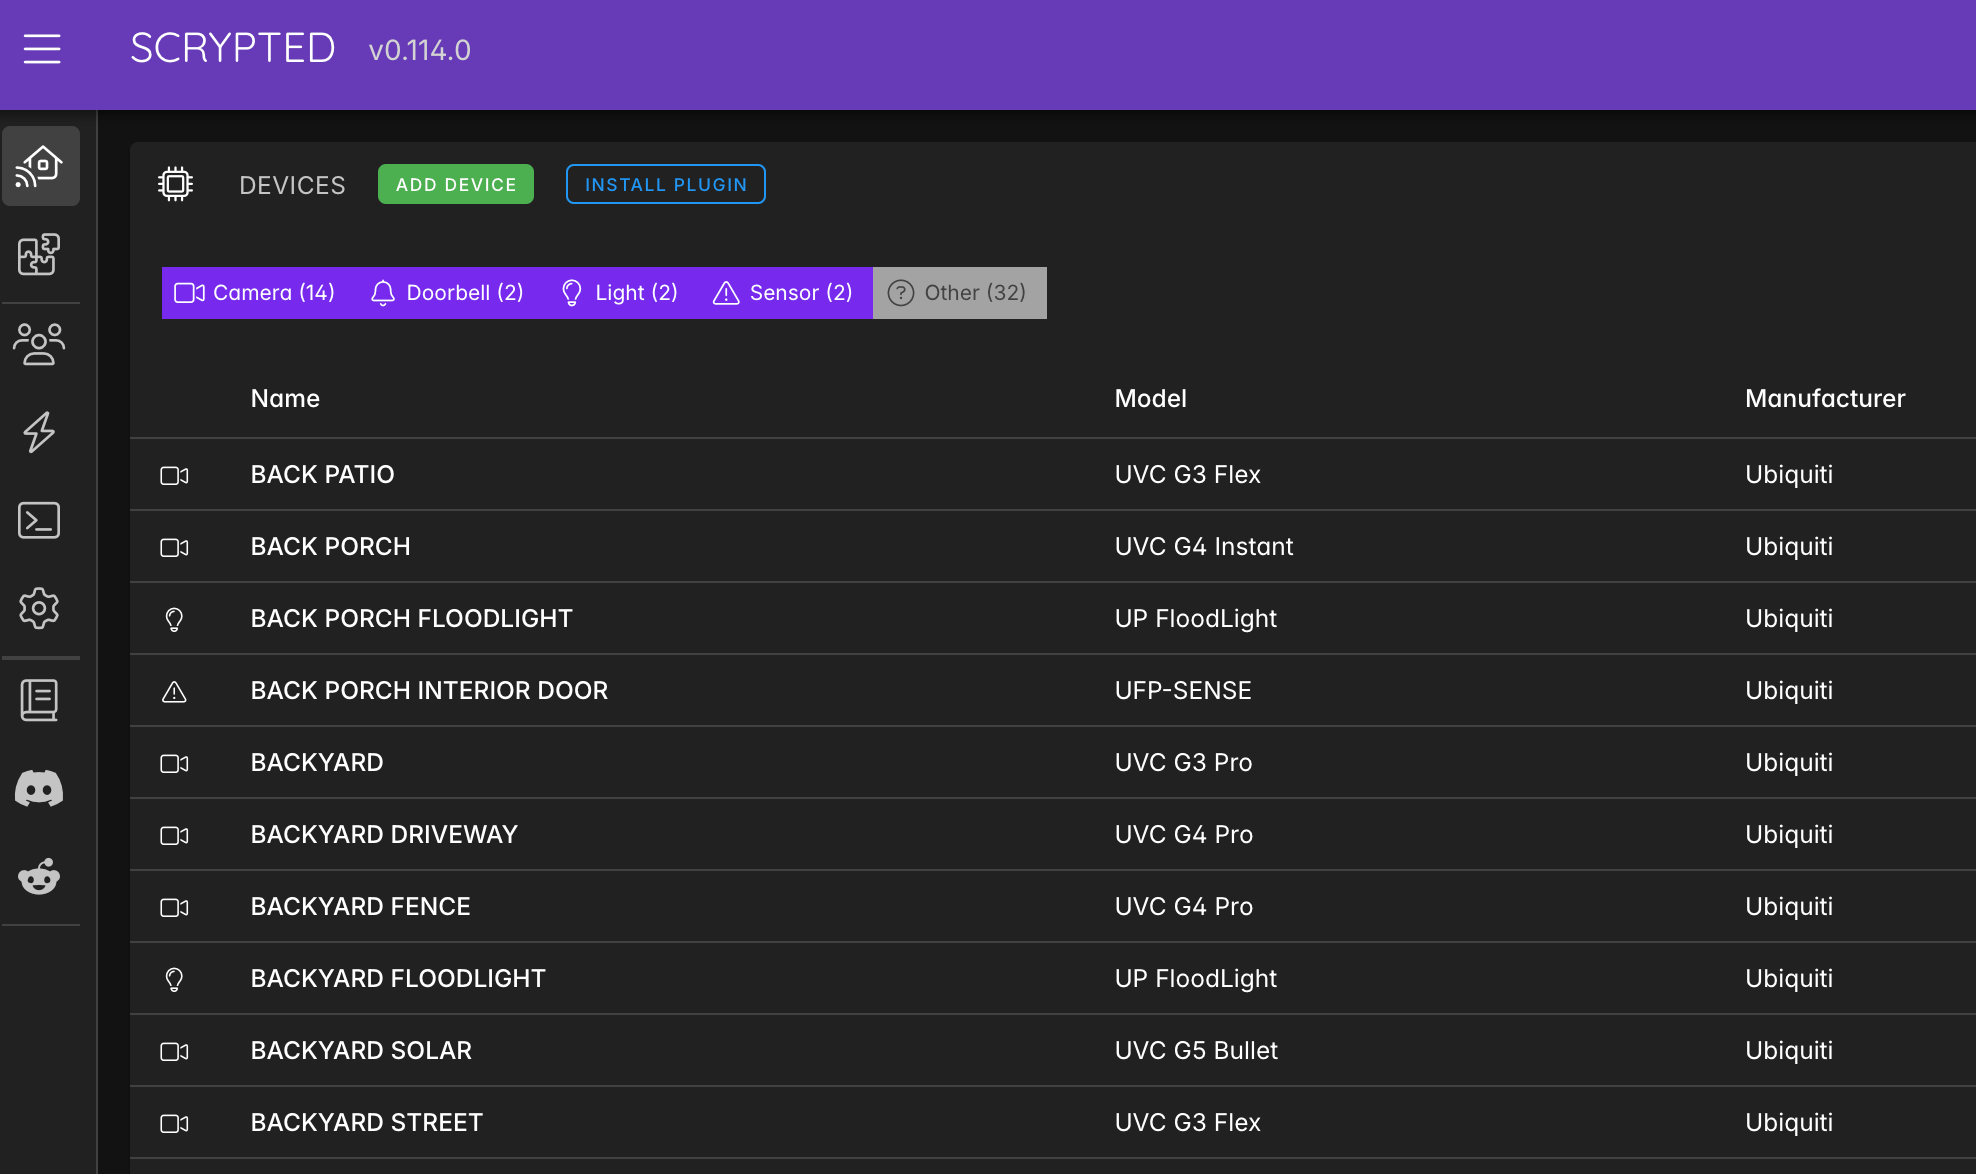Open the Automations lightning bolt icon
The width and height of the screenshot is (1976, 1174).
39,432
